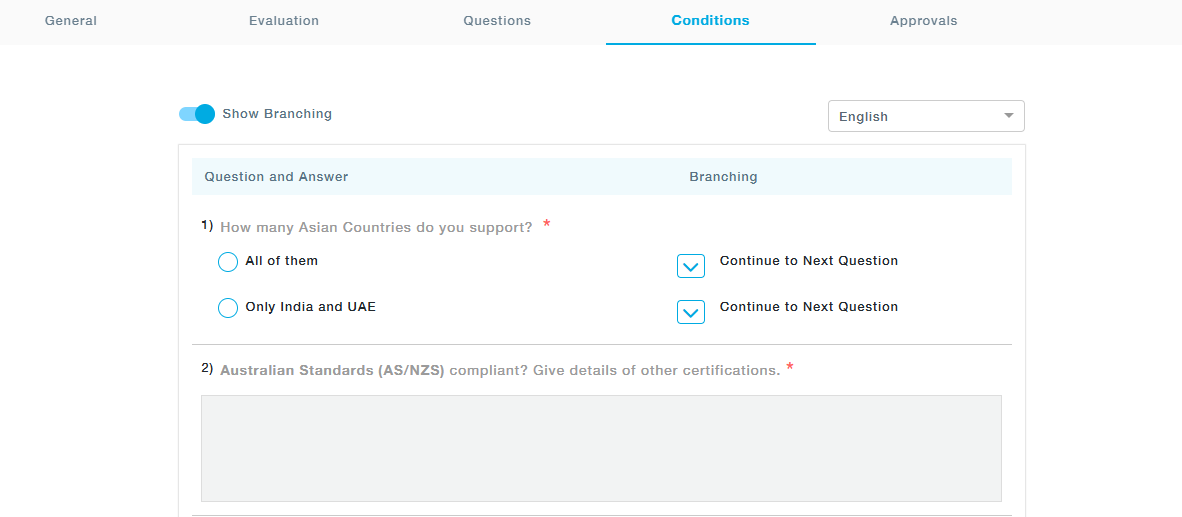Click the question "How many Asian Countries do you support?"

click(376, 227)
